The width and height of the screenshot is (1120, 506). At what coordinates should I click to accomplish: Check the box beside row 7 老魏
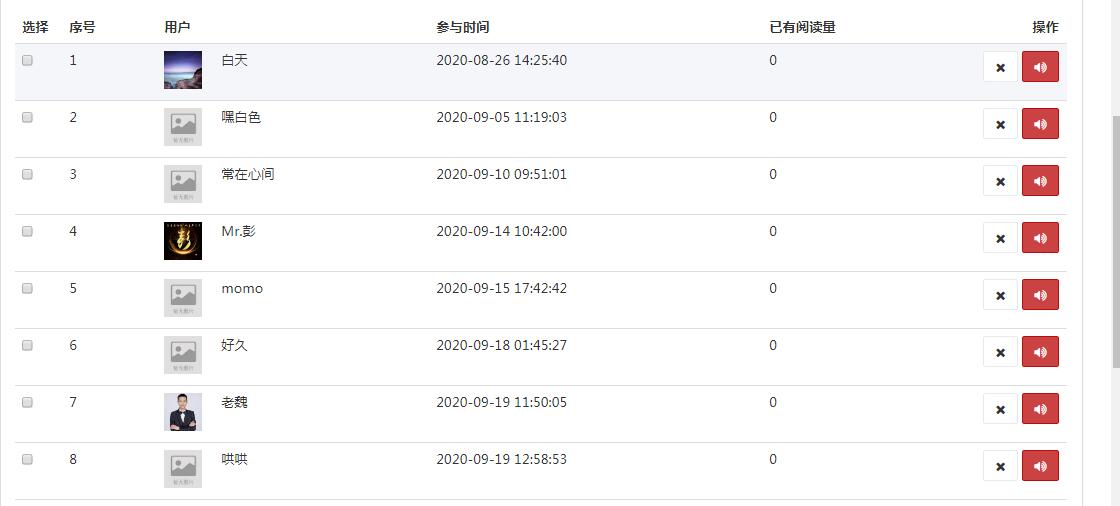point(27,402)
